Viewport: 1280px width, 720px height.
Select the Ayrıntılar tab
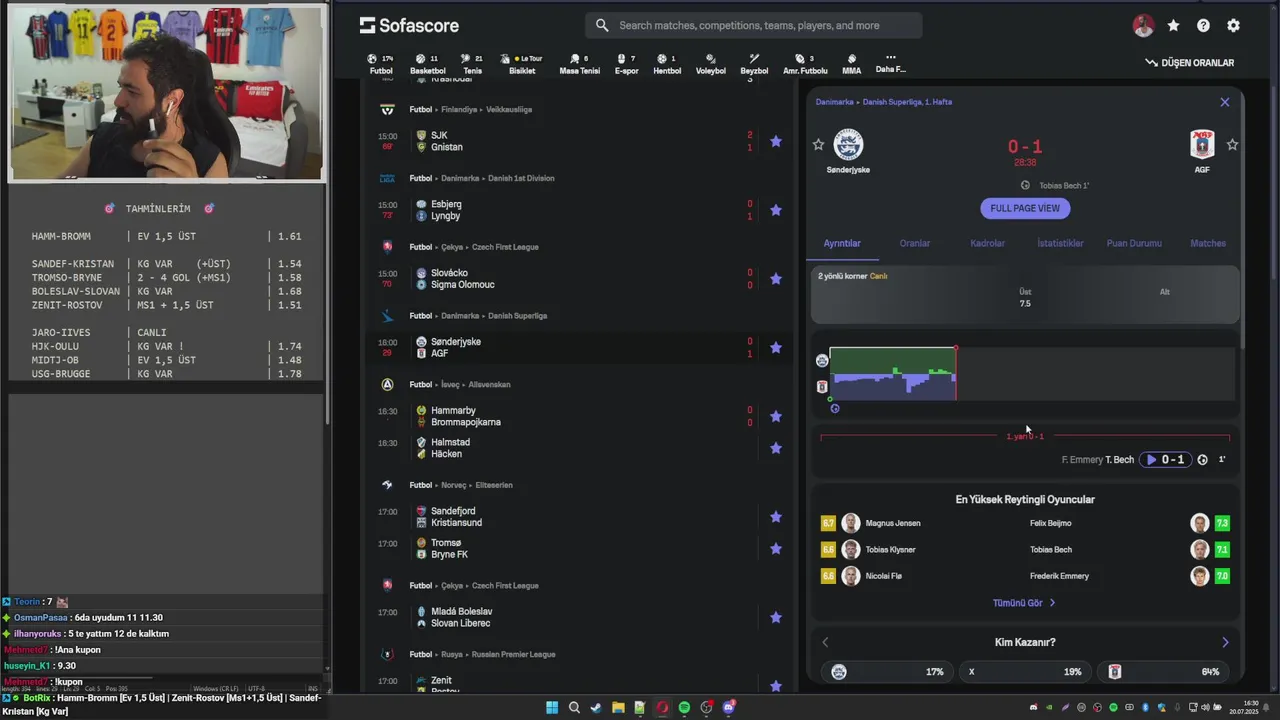coord(842,243)
